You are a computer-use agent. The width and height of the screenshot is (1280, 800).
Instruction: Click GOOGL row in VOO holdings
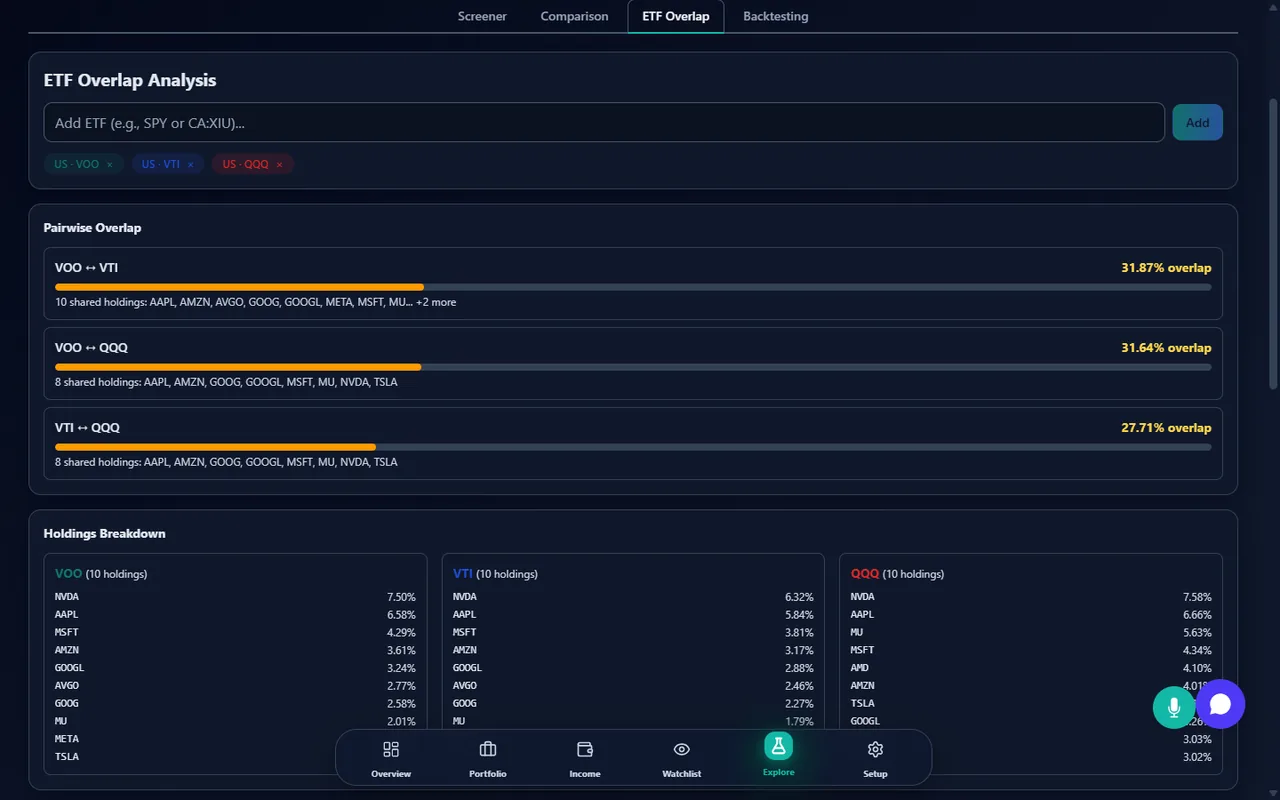[x=235, y=668]
